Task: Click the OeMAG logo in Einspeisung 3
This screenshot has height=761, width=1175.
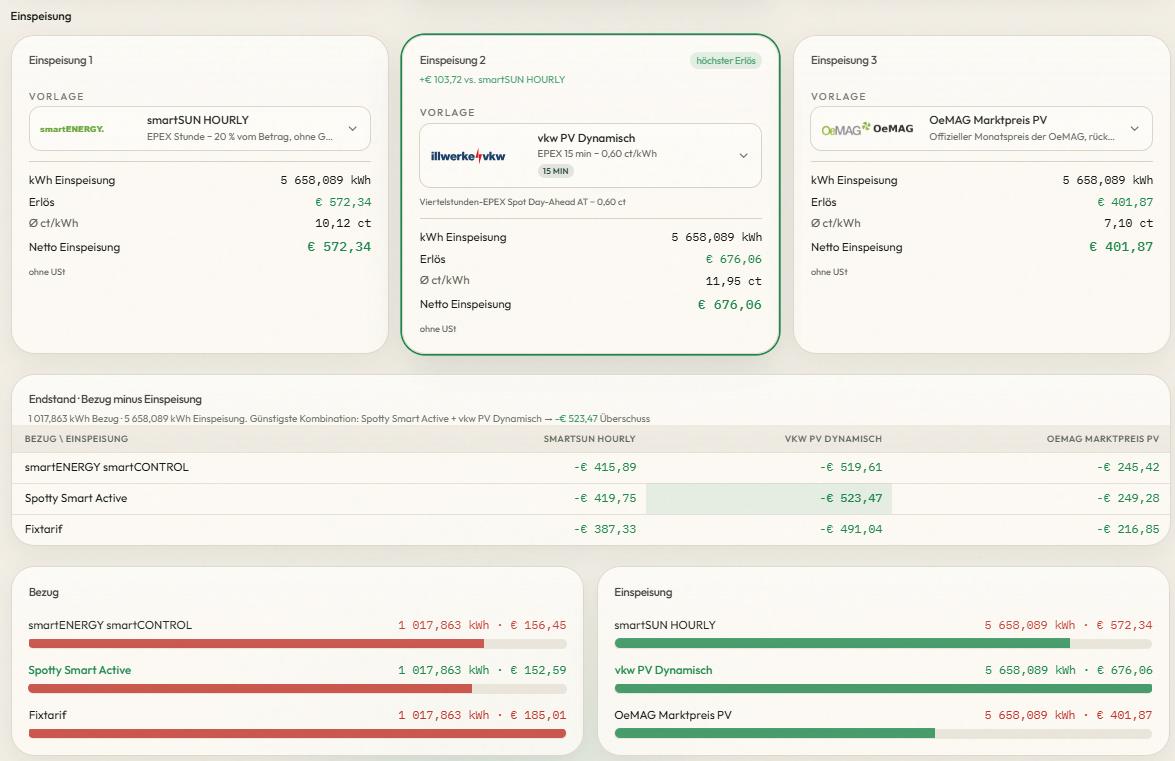Action: click(867, 129)
